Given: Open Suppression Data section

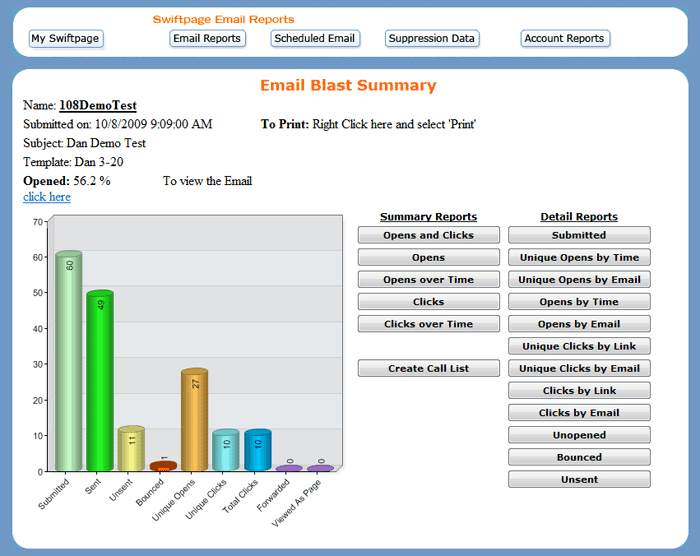Looking at the screenshot, I should coord(432,38).
